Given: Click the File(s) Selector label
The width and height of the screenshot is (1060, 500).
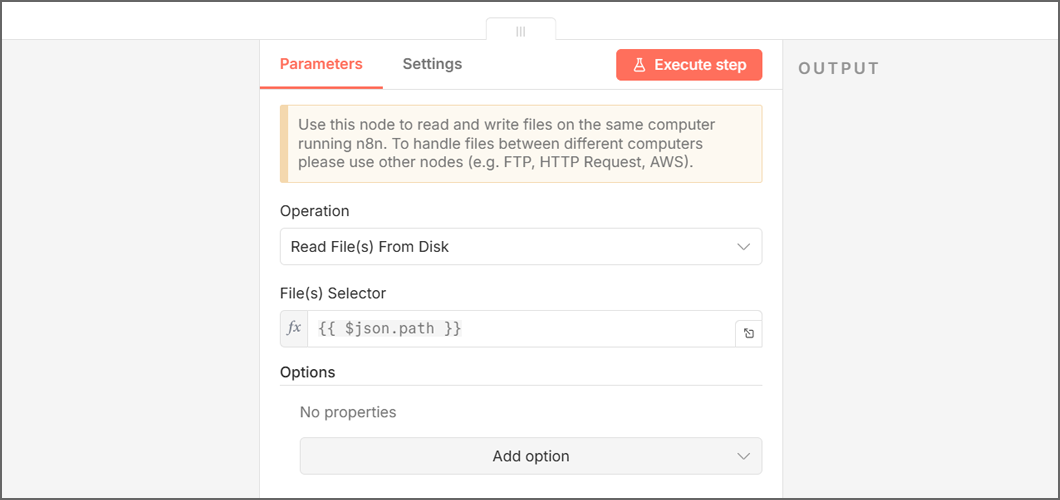Looking at the screenshot, I should (333, 293).
